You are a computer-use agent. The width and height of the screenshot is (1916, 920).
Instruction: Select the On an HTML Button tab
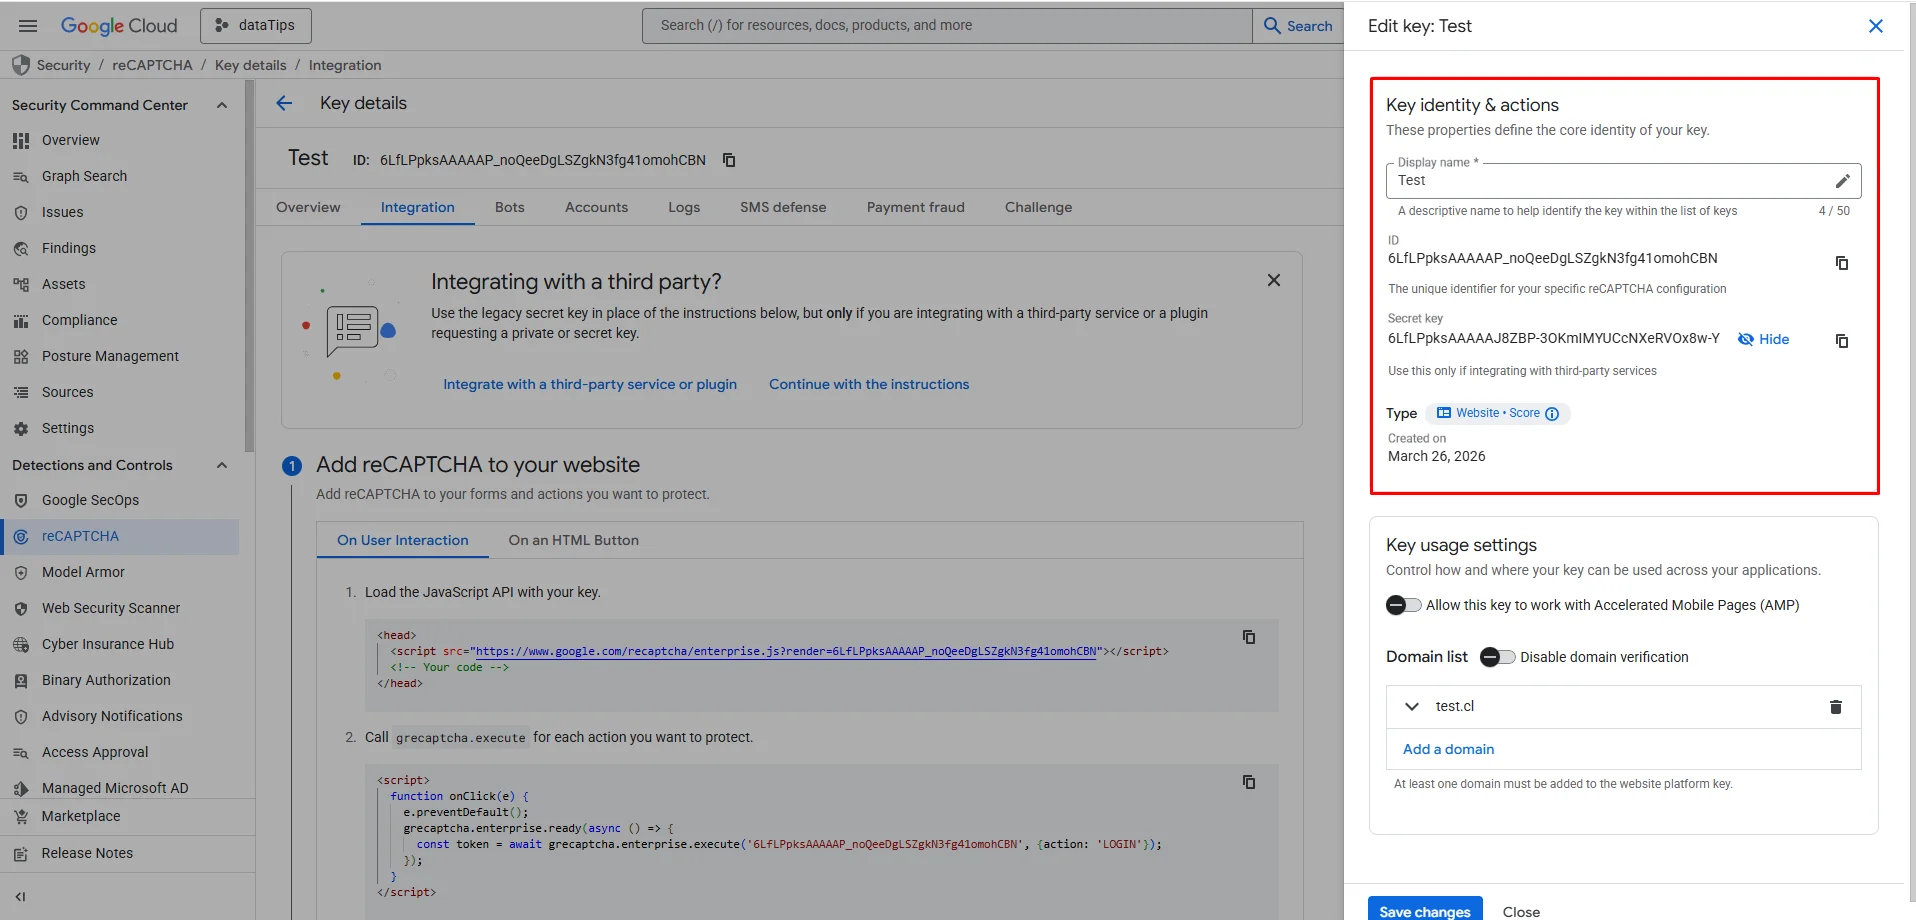pyautogui.click(x=573, y=540)
